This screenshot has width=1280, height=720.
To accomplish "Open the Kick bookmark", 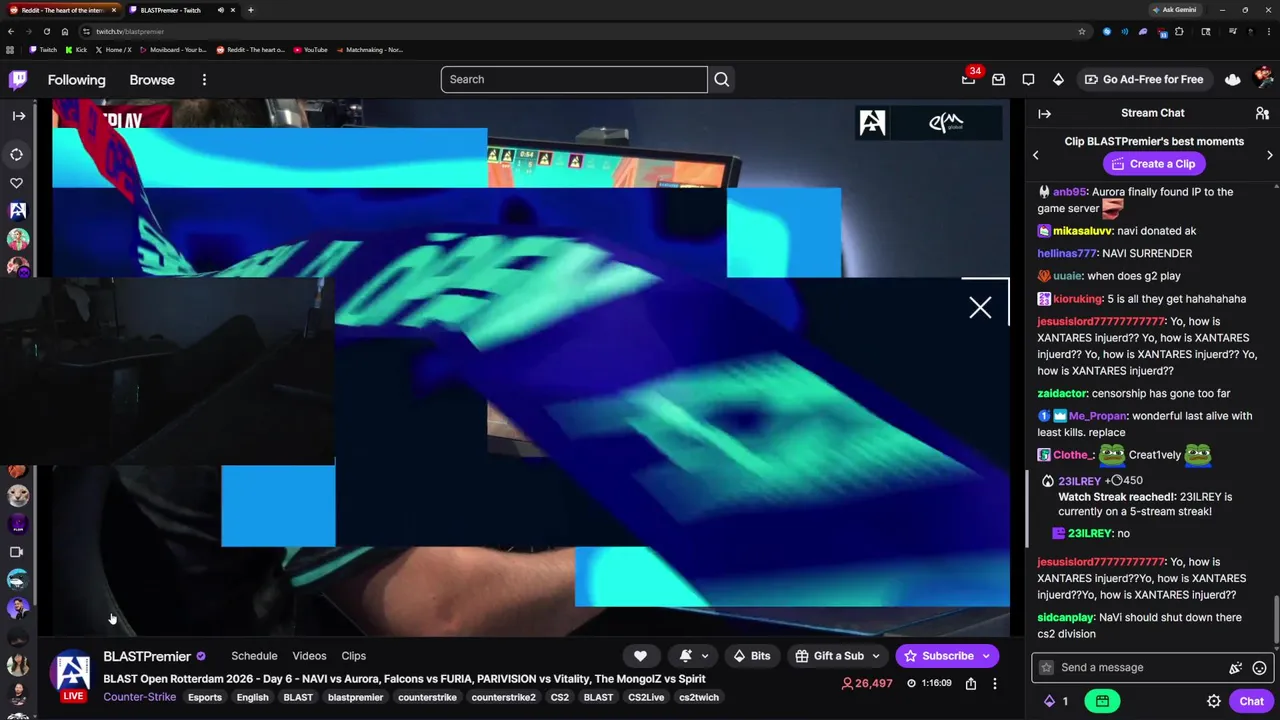I will click(76, 50).
